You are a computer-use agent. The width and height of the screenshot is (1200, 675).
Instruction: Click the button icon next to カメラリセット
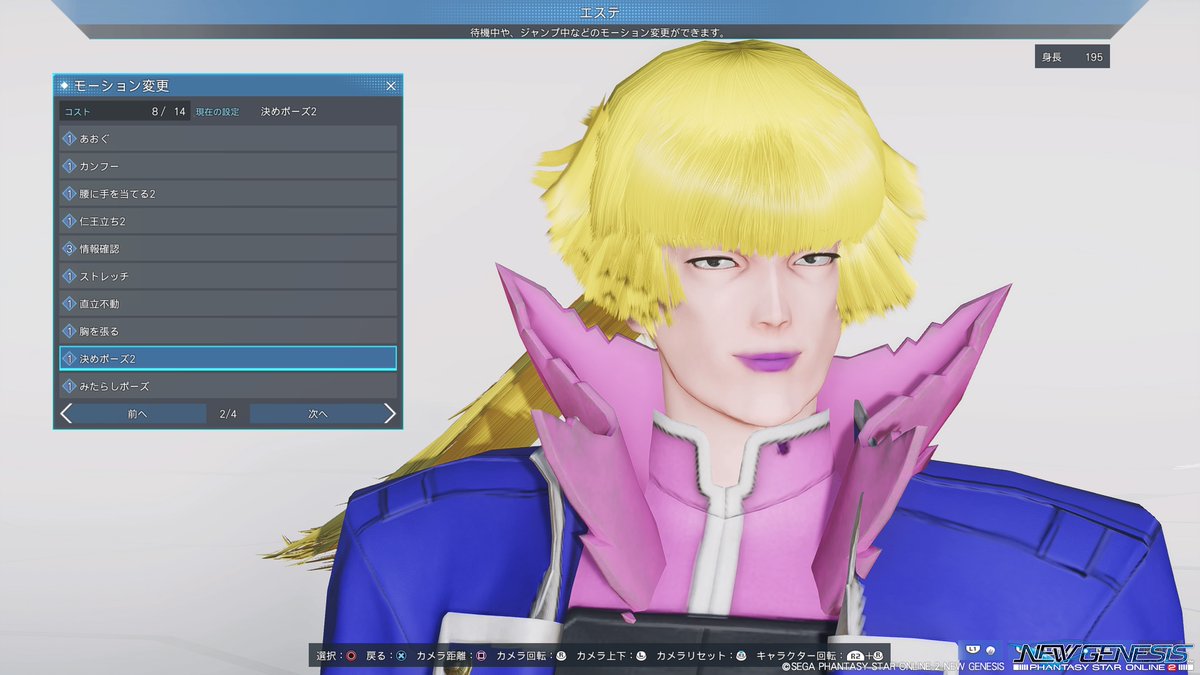click(740, 657)
